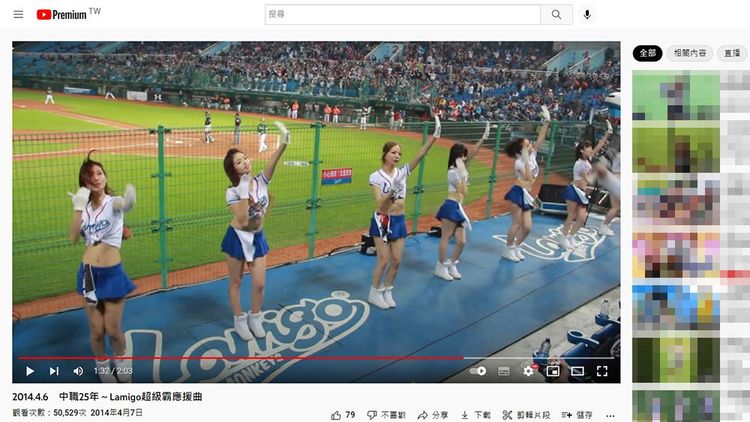Screen dimensions: 750x422
Task: Open the sixth recommended video thumbnail
Action: [x=676, y=360]
